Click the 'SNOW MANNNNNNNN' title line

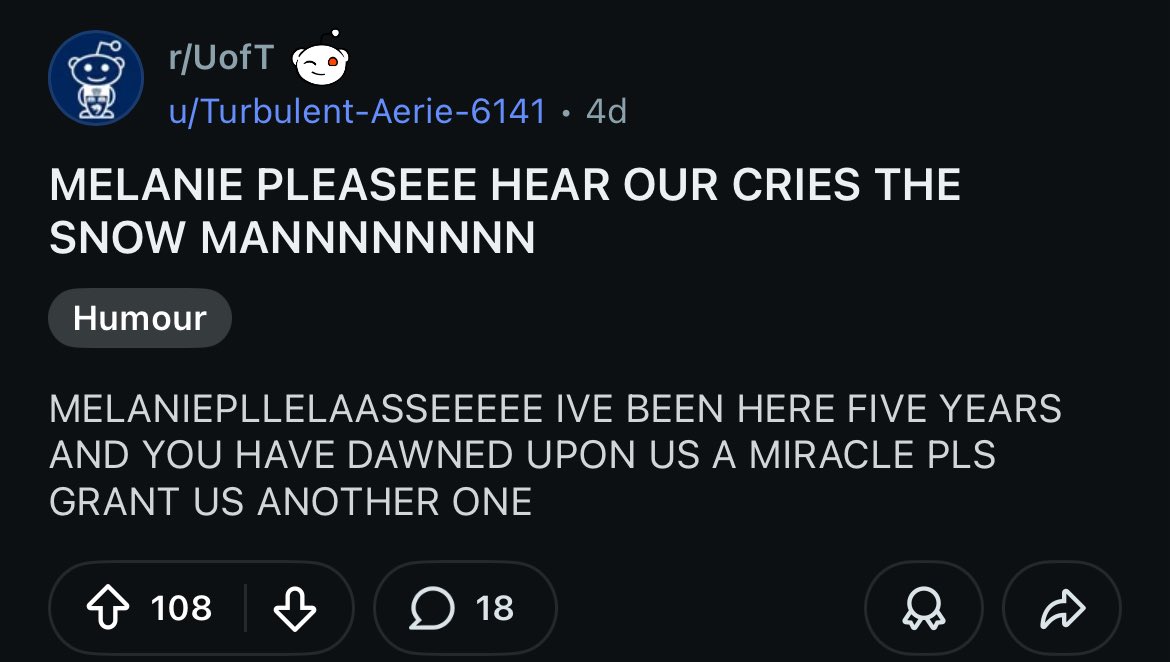[292, 238]
